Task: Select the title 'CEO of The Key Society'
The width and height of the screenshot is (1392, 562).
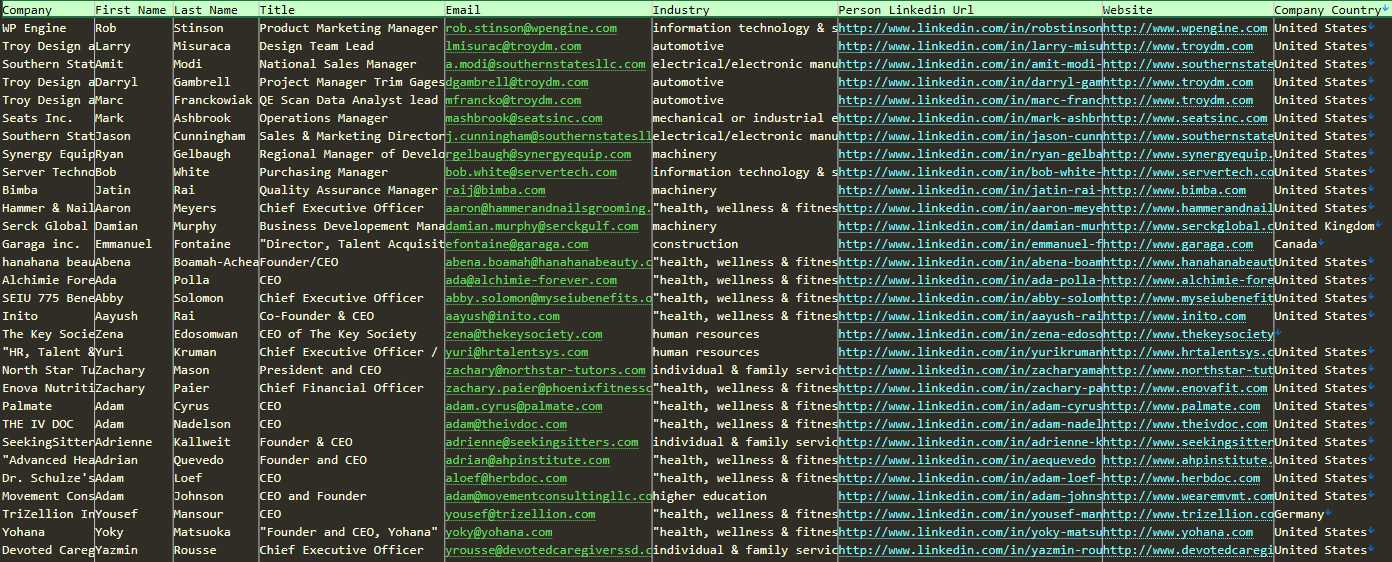Action: pyautogui.click(x=338, y=334)
